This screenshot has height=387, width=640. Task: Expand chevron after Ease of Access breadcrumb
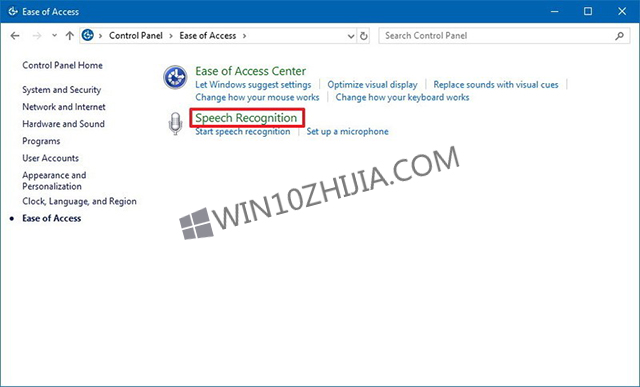click(244, 36)
